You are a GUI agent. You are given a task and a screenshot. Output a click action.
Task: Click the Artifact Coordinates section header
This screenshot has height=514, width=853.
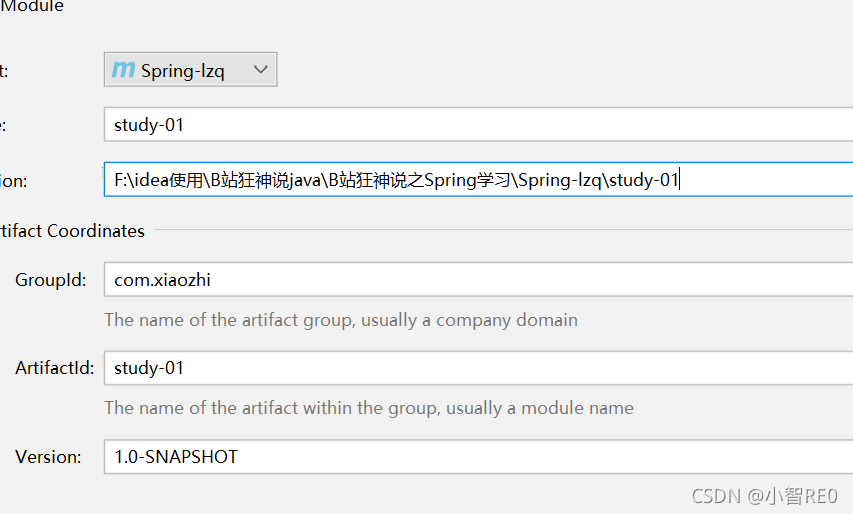pyautogui.click(x=72, y=231)
